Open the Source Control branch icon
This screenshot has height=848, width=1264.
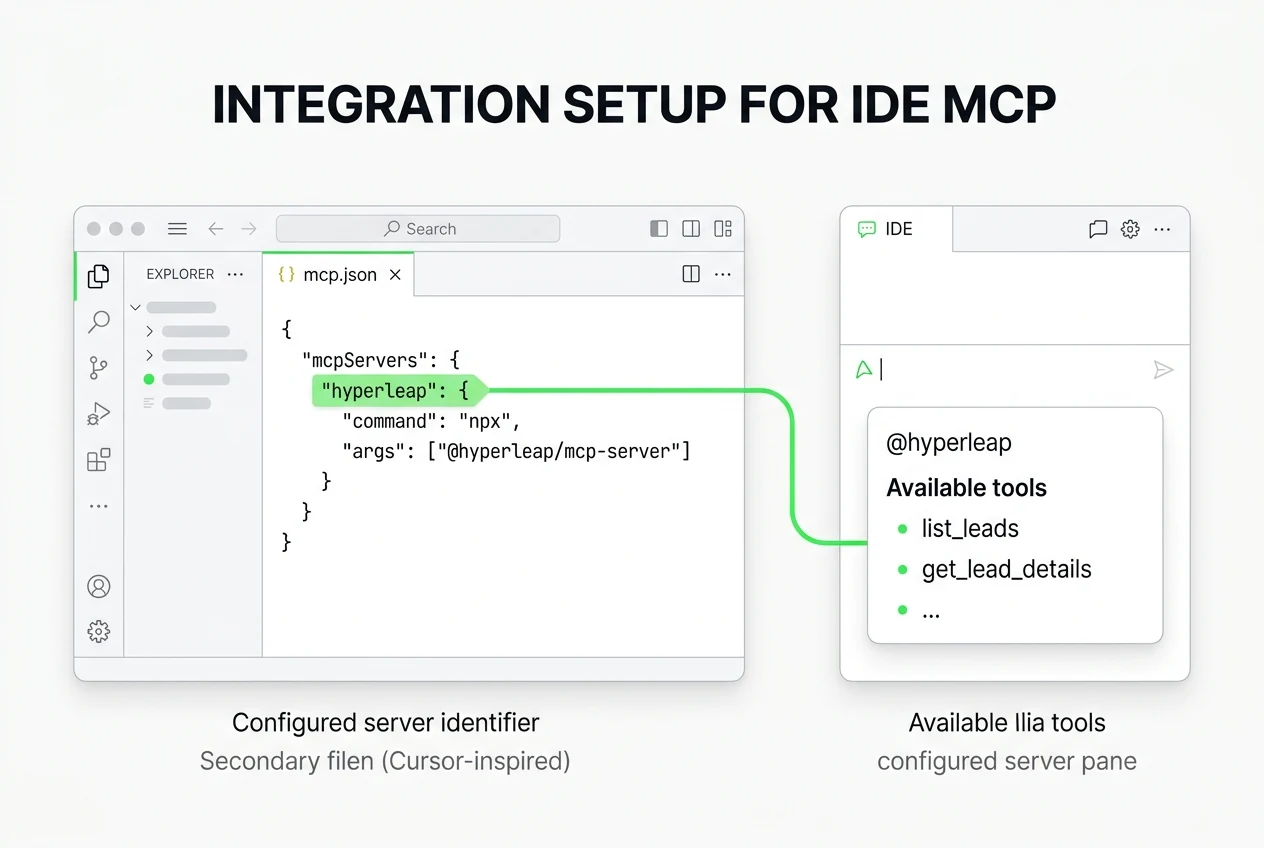click(x=98, y=368)
